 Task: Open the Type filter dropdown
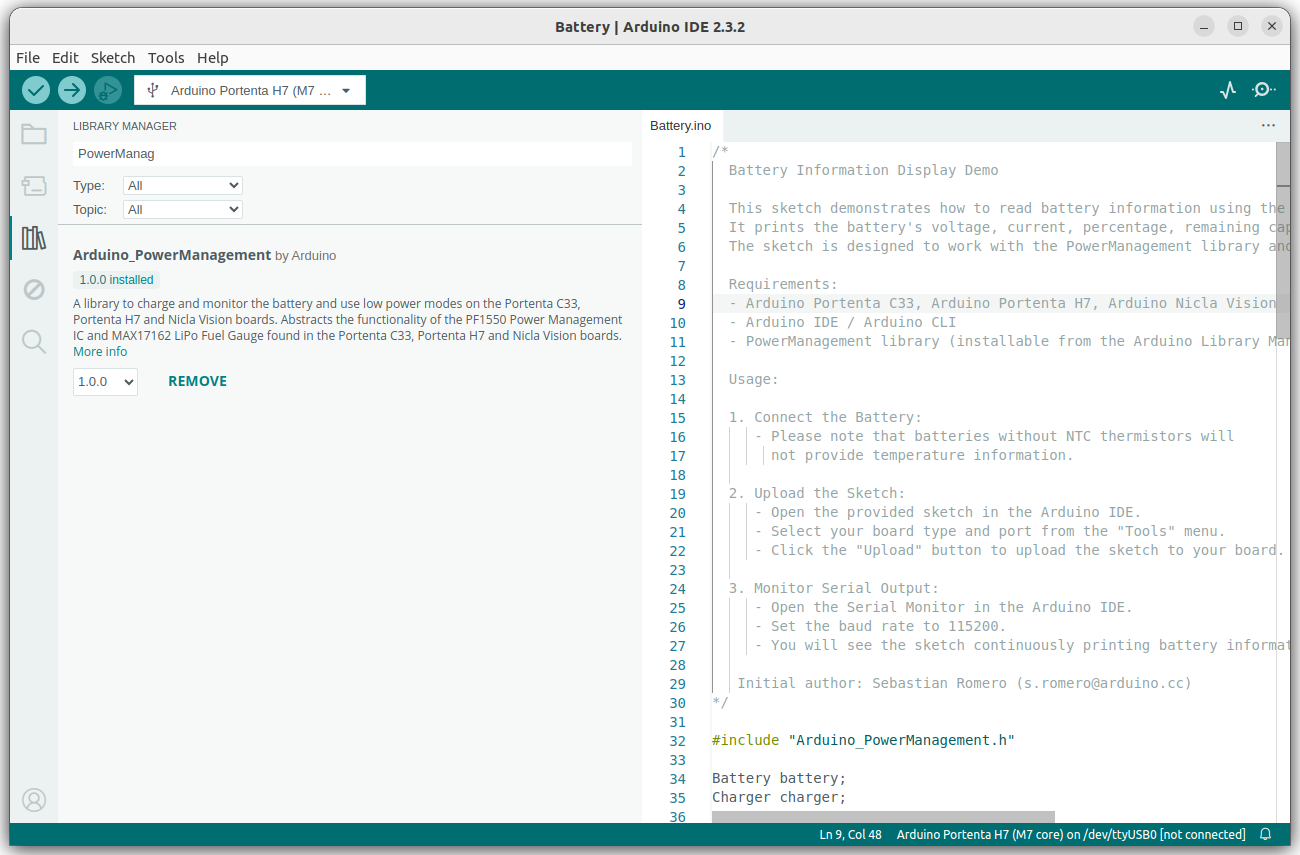click(x=183, y=186)
